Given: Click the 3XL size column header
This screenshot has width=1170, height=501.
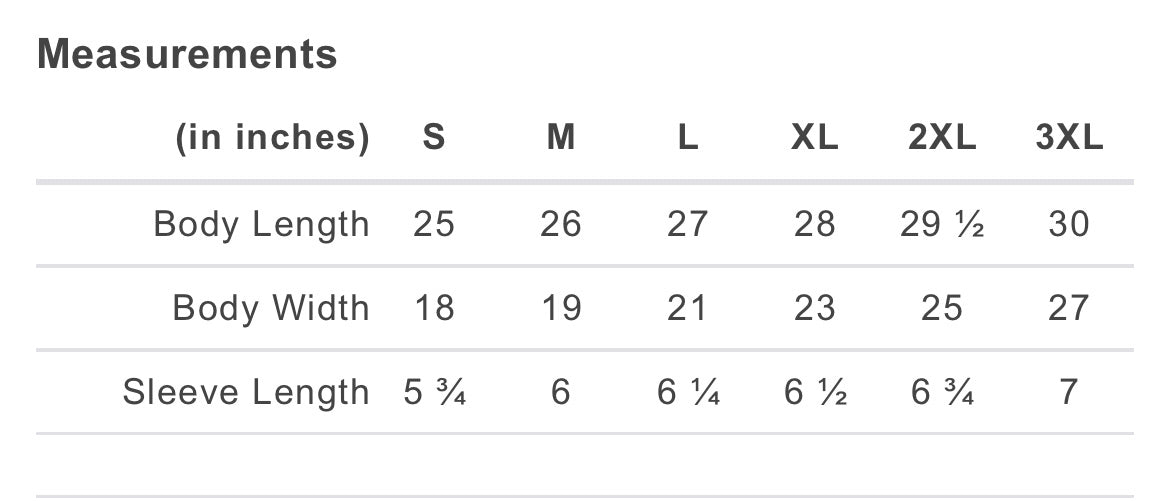Looking at the screenshot, I should [1069, 138].
